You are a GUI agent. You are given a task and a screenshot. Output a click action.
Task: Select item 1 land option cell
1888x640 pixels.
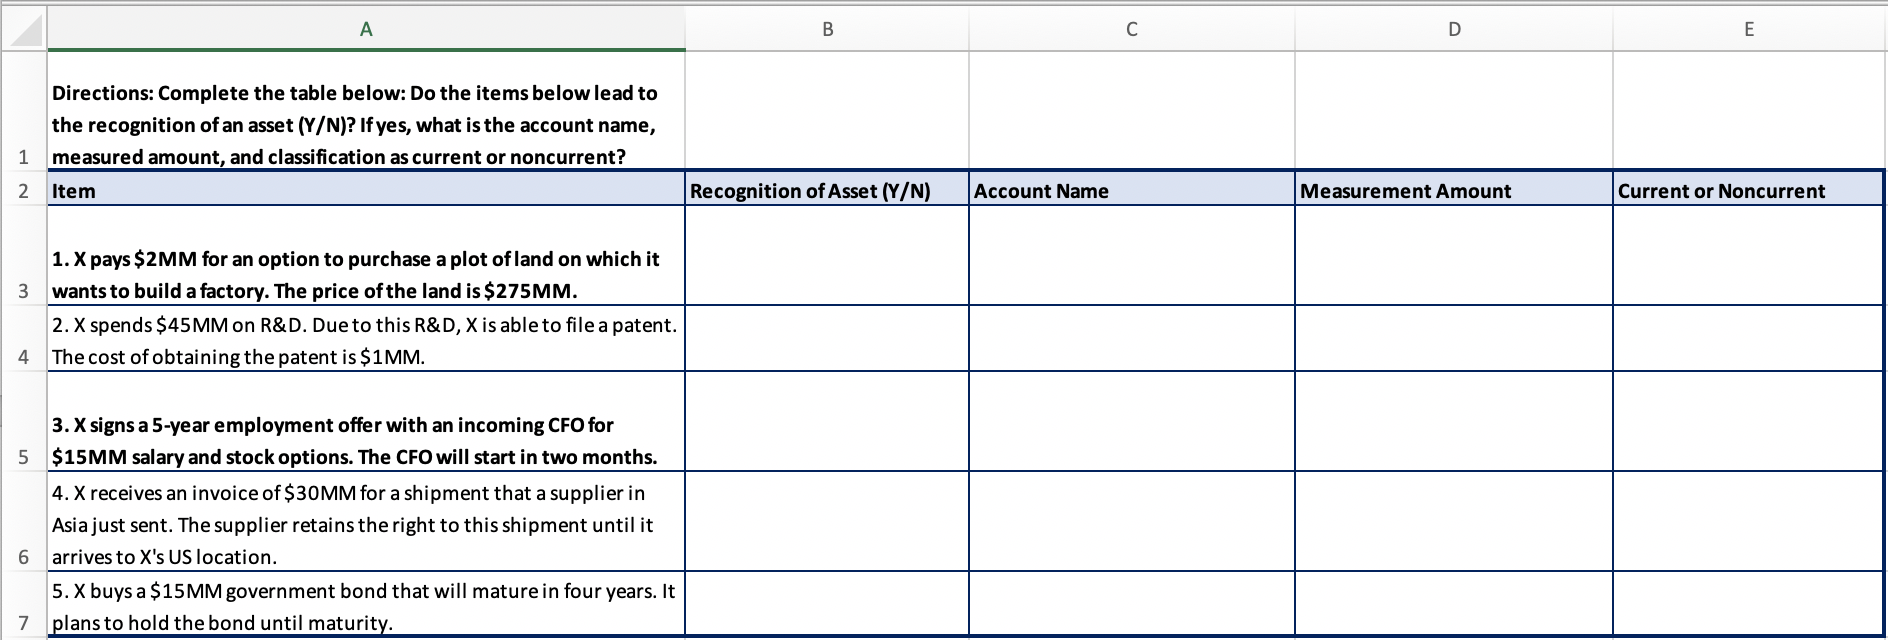pyautogui.click(x=366, y=255)
